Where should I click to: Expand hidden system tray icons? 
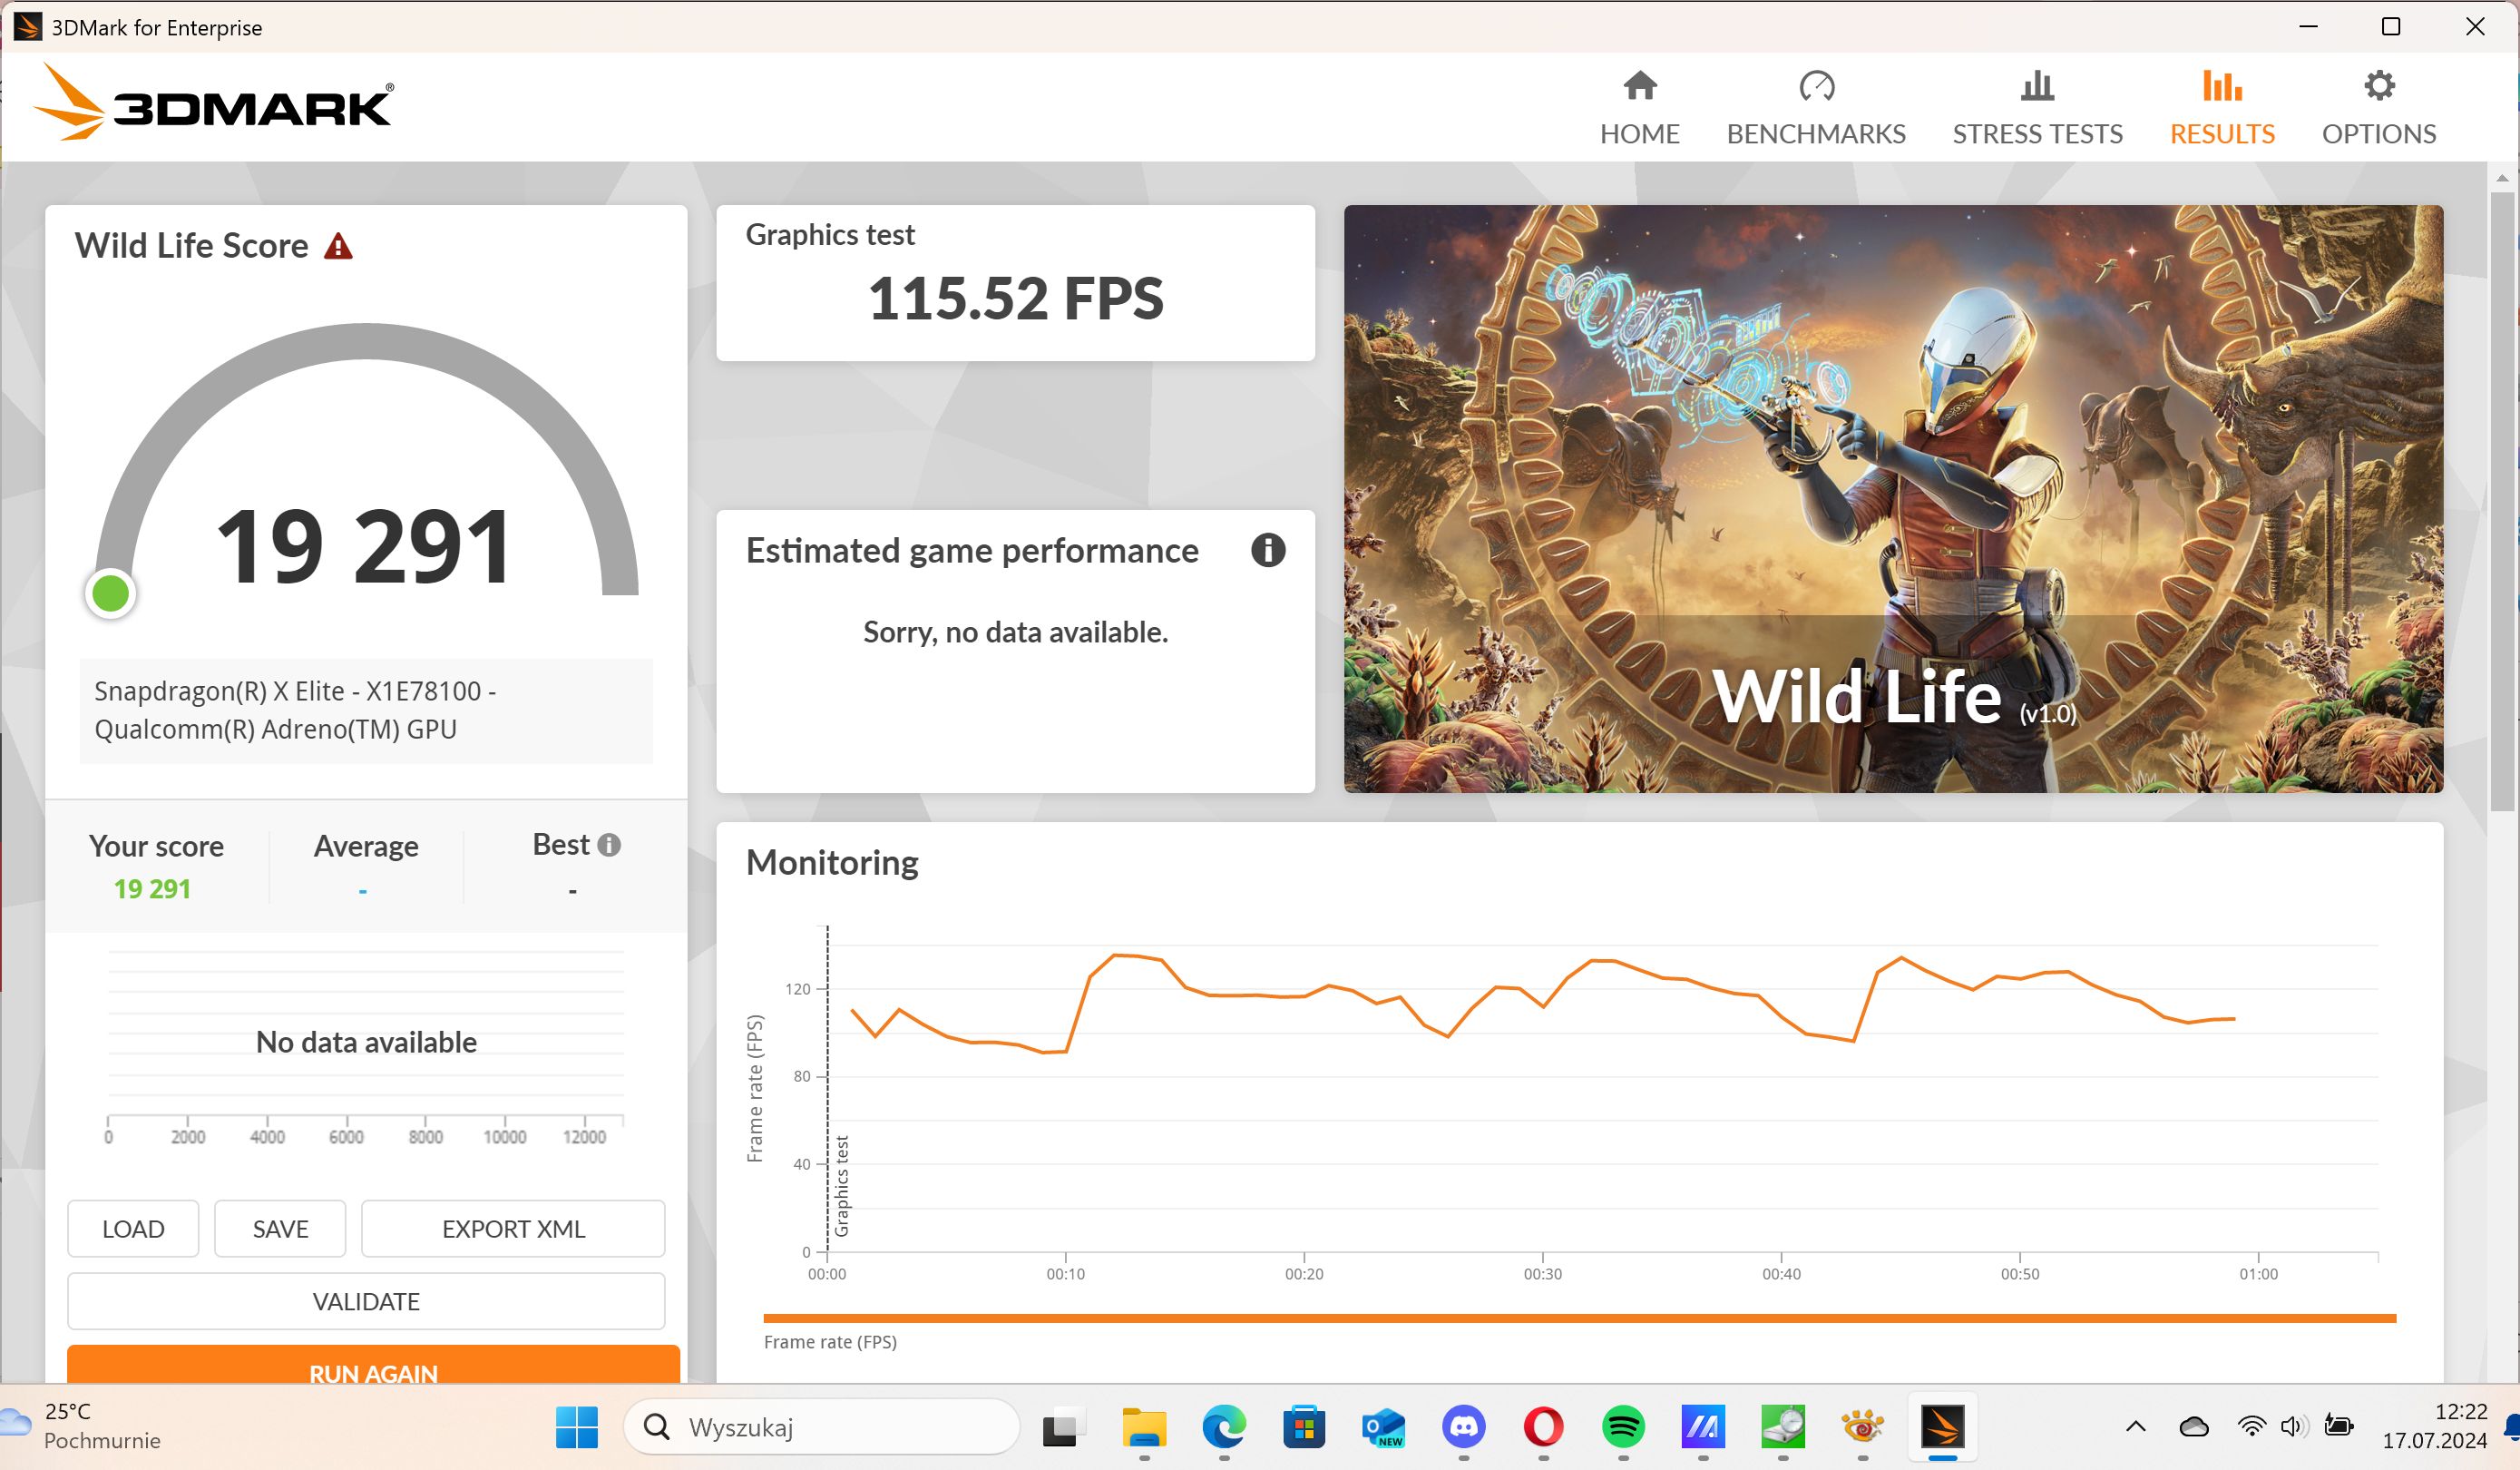point(2136,1427)
